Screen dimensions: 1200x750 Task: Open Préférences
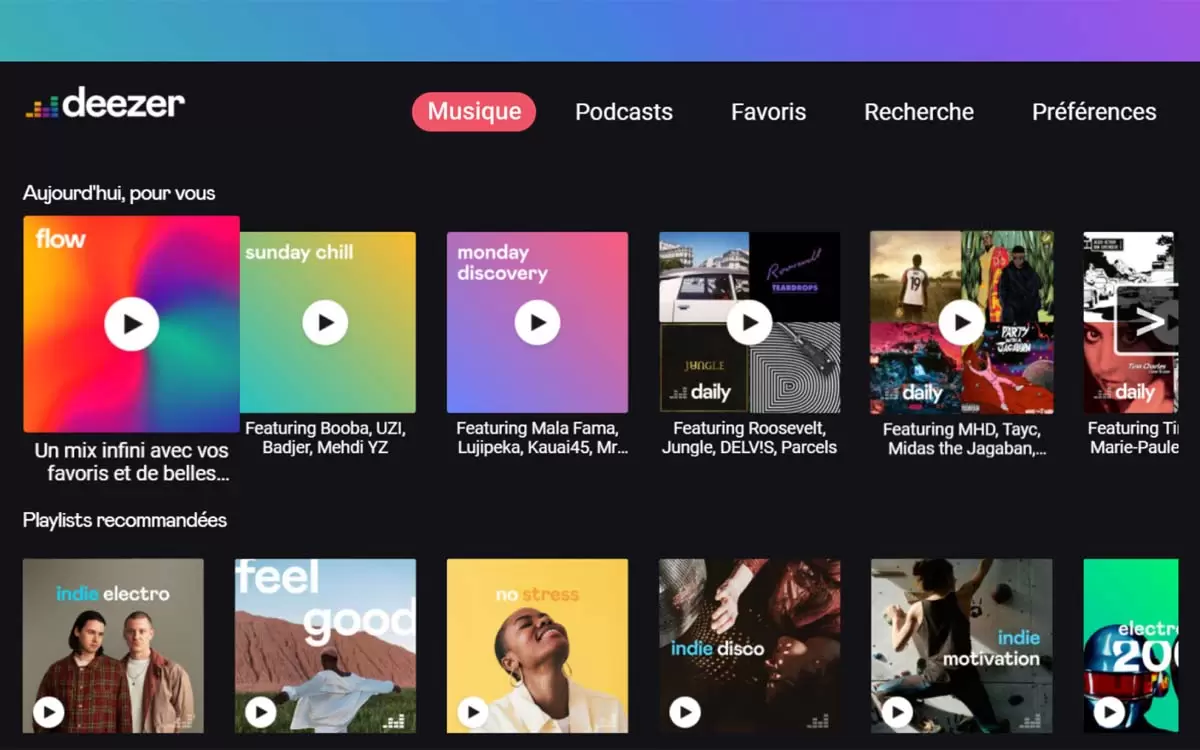pyautogui.click(x=1094, y=112)
